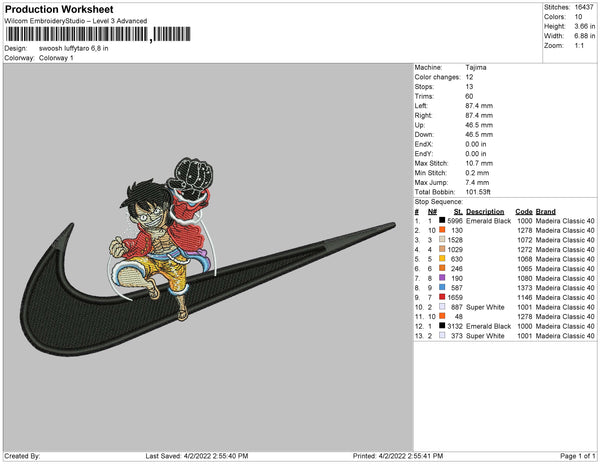Click the black swatch for stop 1 (5996 stitches)

pyautogui.click(x=442, y=220)
